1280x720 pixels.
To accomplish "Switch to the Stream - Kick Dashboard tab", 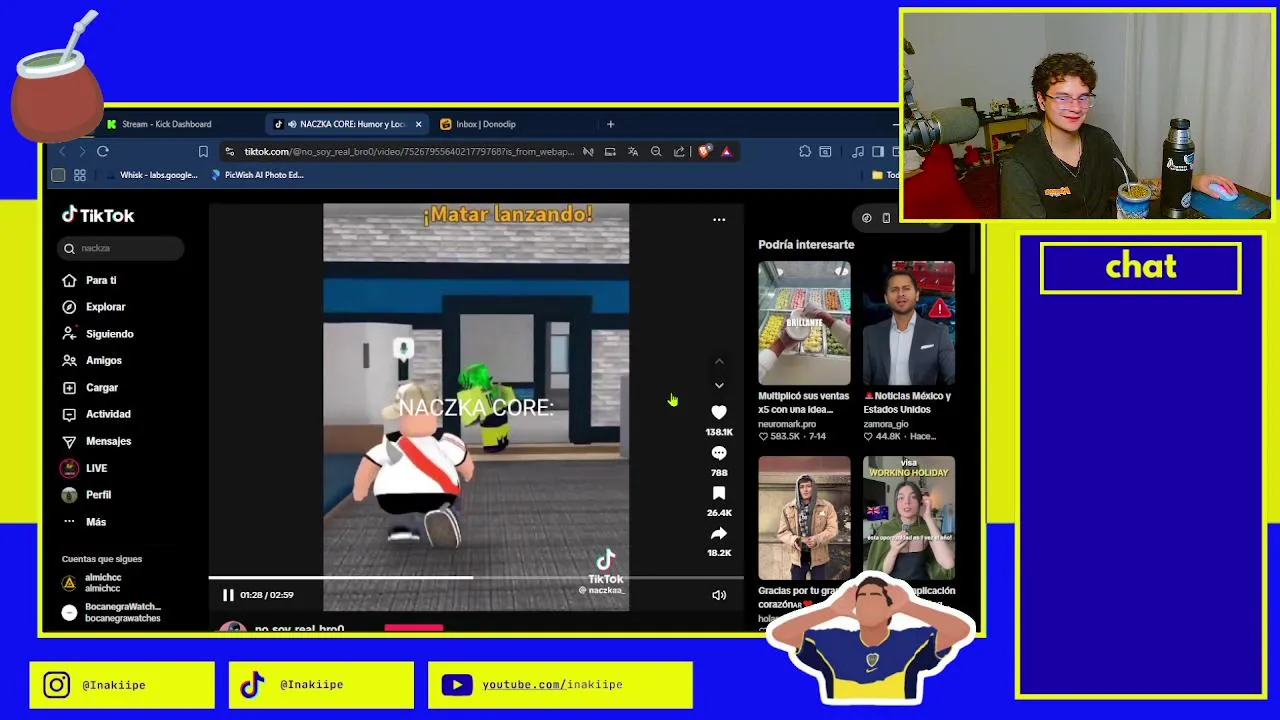I will pos(166,124).
